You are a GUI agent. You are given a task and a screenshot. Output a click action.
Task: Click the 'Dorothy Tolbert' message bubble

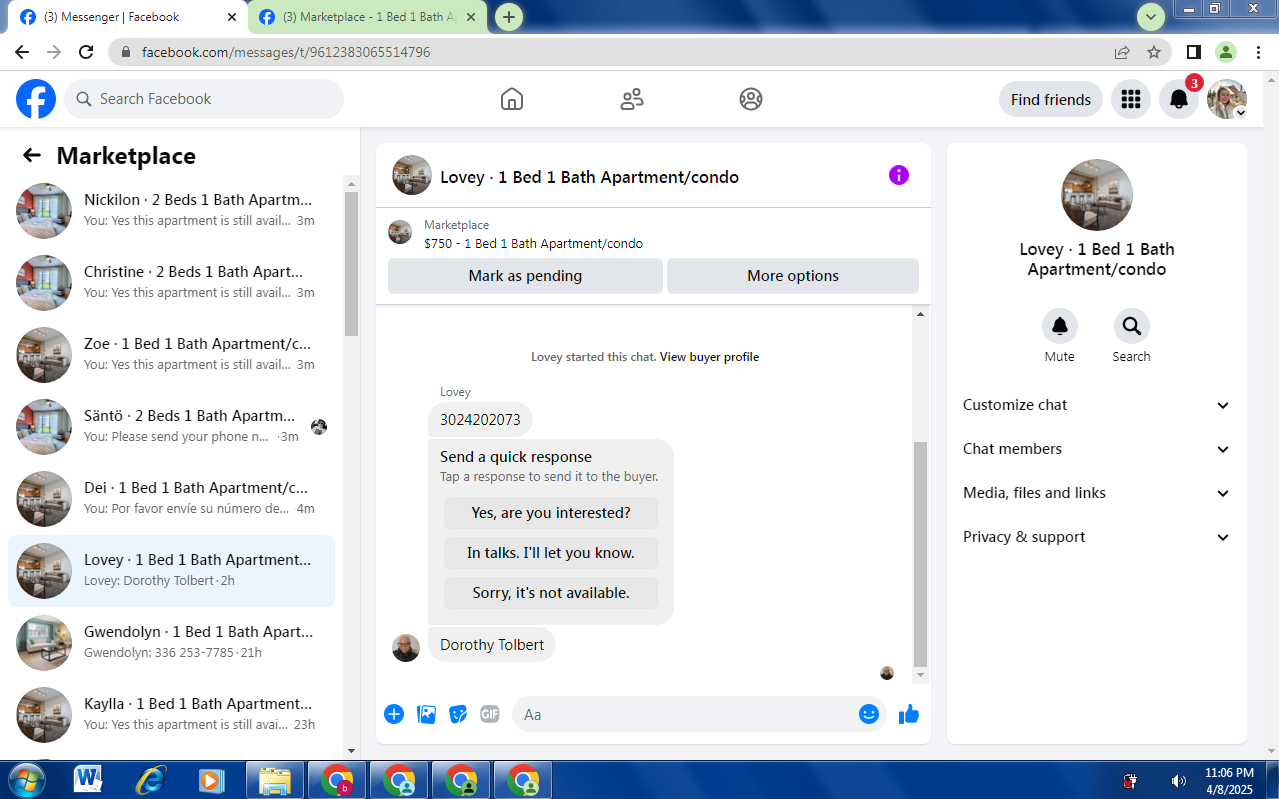point(492,645)
